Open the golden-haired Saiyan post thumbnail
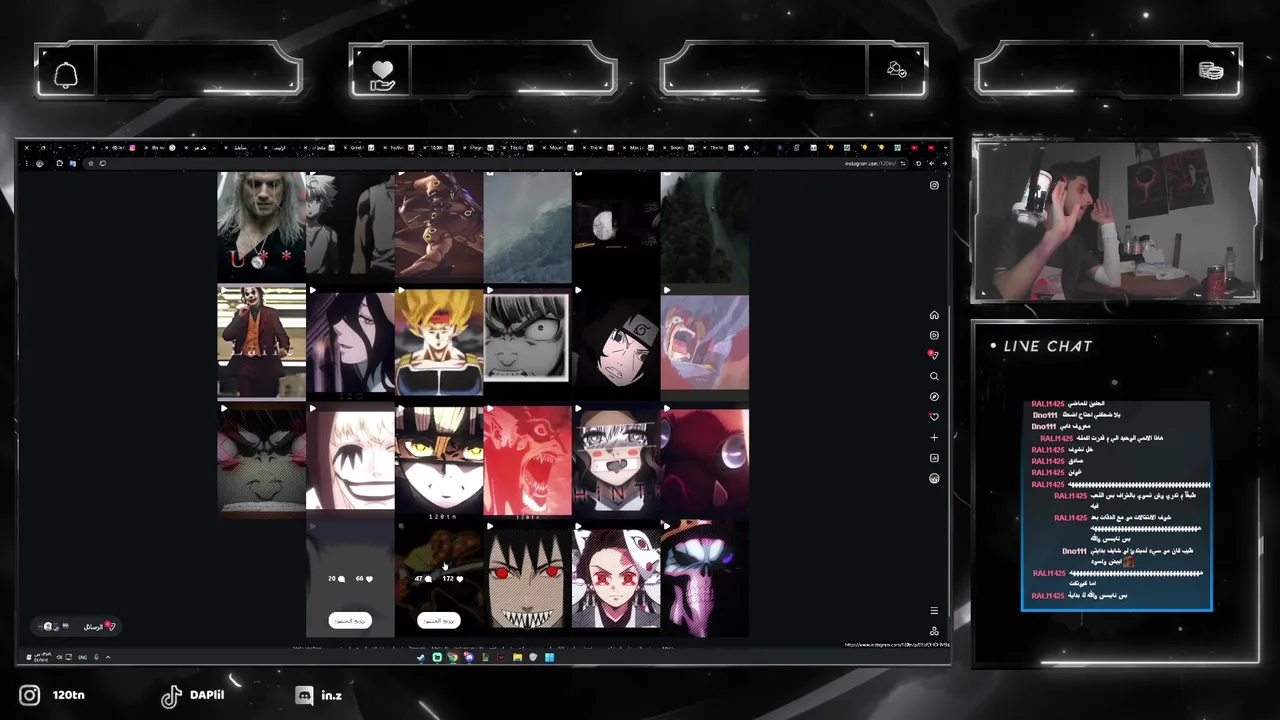The width and height of the screenshot is (1280, 720). [x=438, y=341]
